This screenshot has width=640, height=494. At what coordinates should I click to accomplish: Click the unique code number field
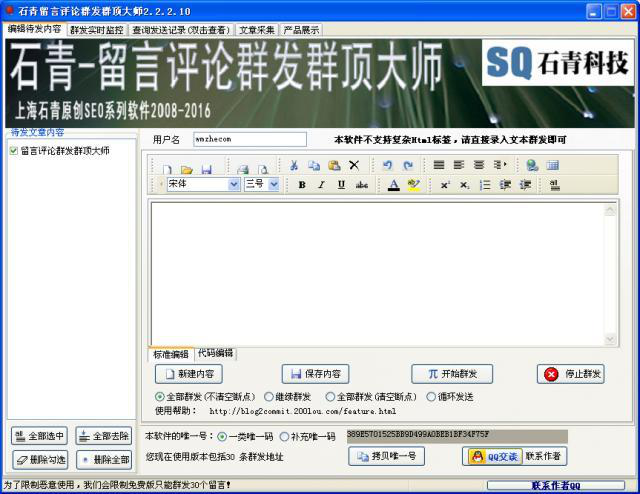point(457,436)
